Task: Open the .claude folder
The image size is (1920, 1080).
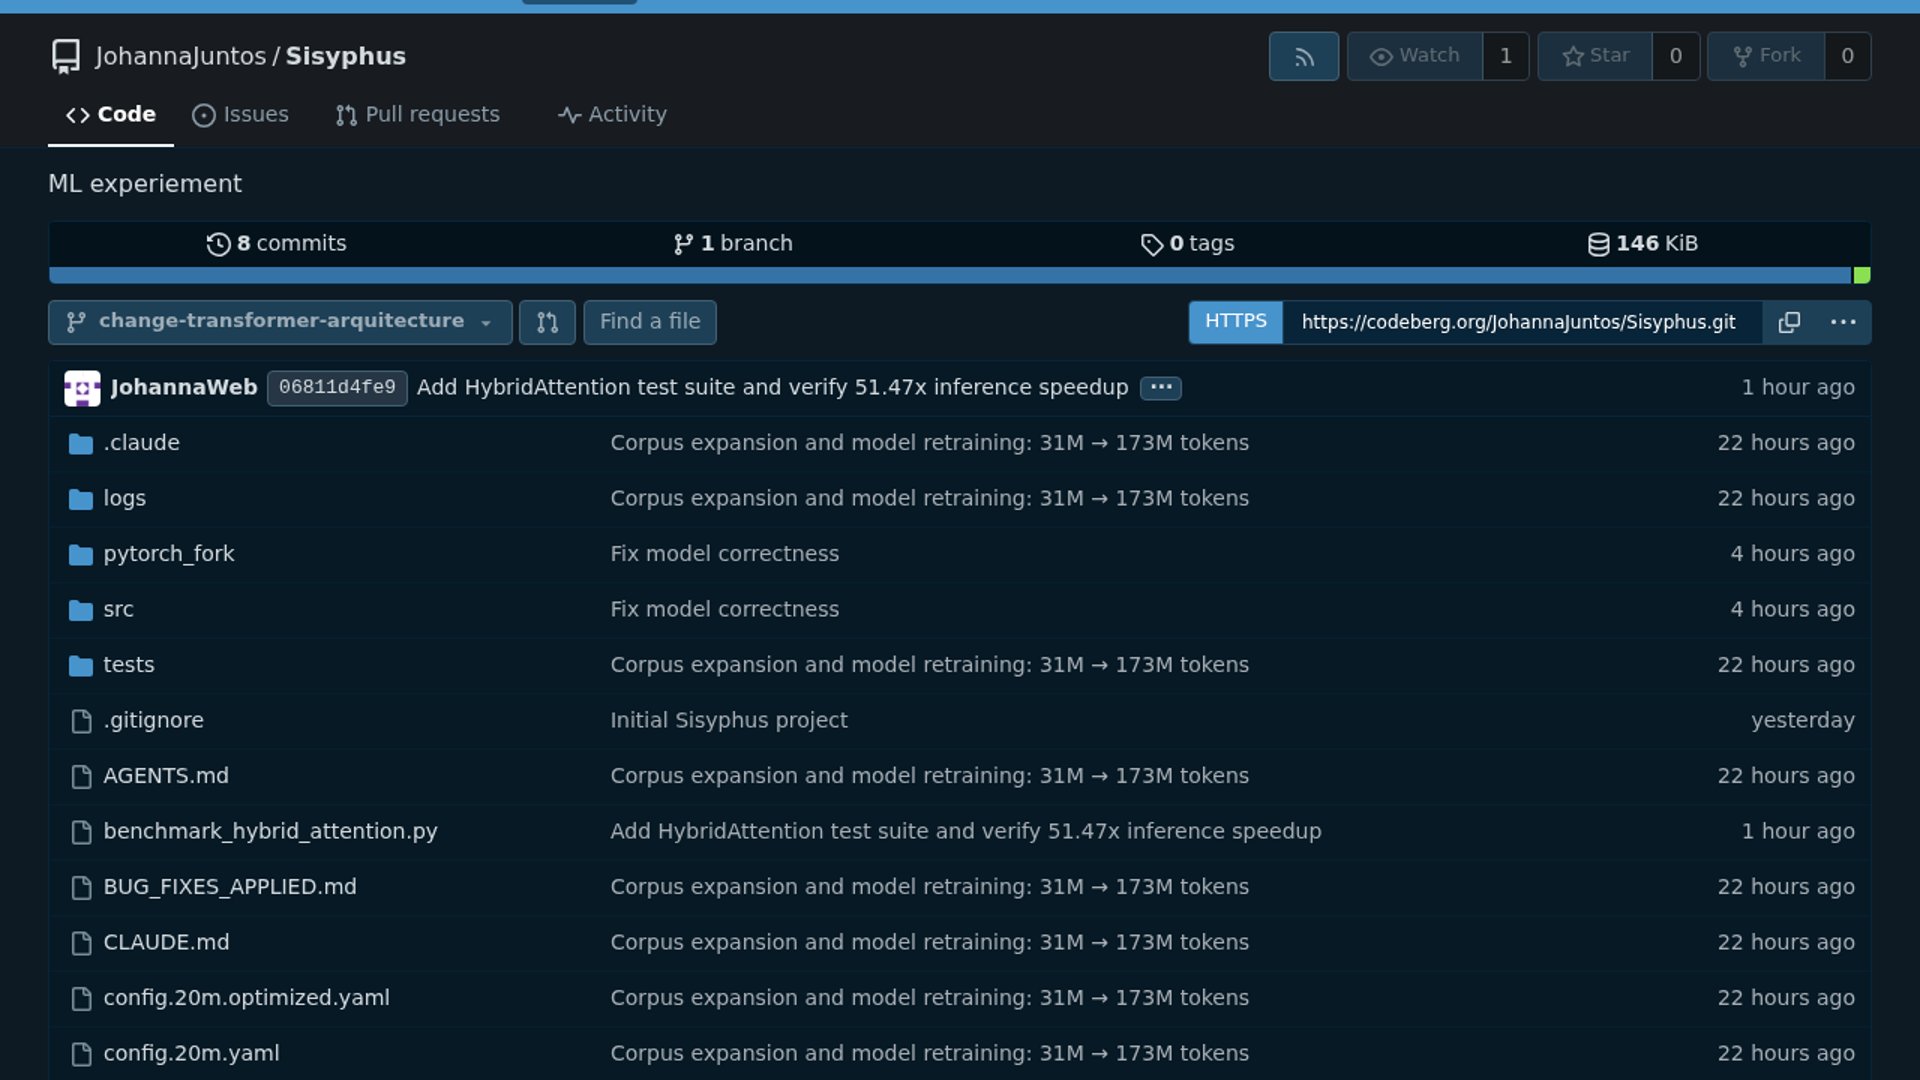Action: pyautogui.click(x=141, y=443)
